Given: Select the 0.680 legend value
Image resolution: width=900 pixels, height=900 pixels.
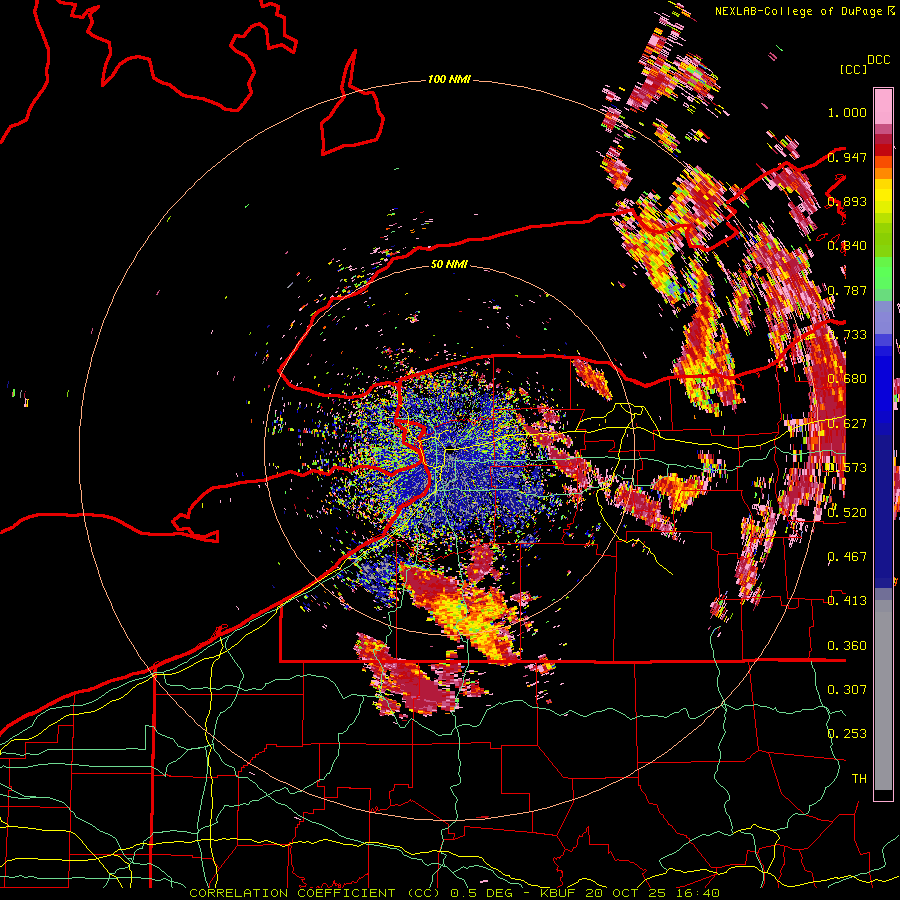Looking at the screenshot, I should click(847, 379).
